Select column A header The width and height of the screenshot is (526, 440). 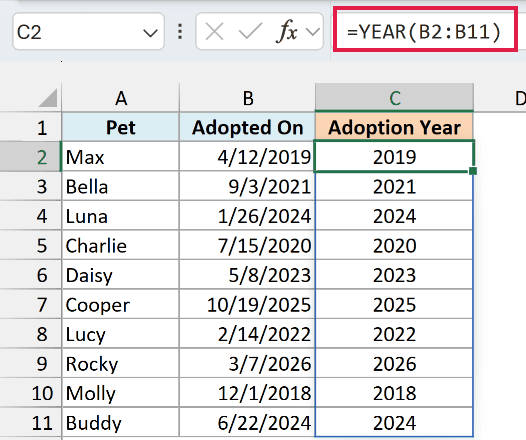(121, 98)
